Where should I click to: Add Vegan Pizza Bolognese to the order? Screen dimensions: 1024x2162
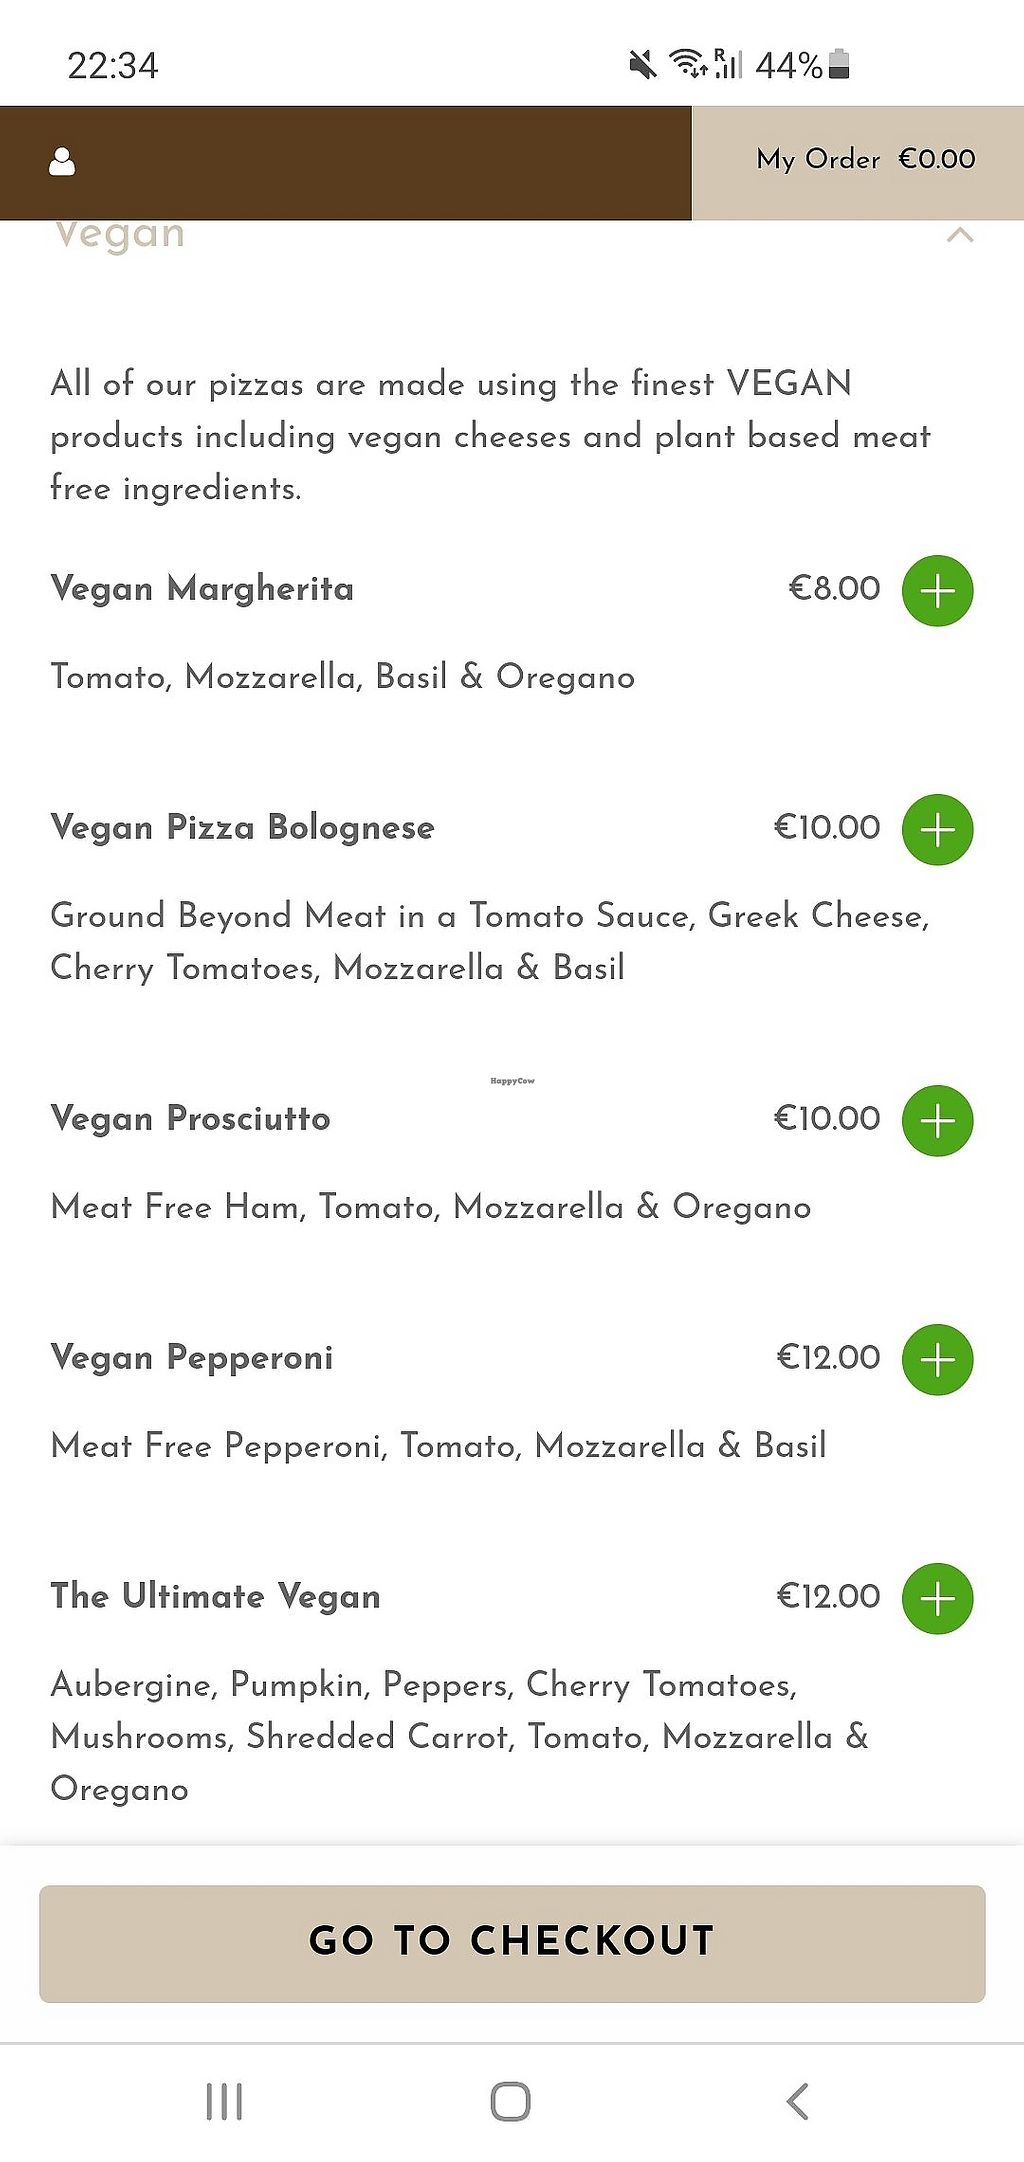click(937, 830)
